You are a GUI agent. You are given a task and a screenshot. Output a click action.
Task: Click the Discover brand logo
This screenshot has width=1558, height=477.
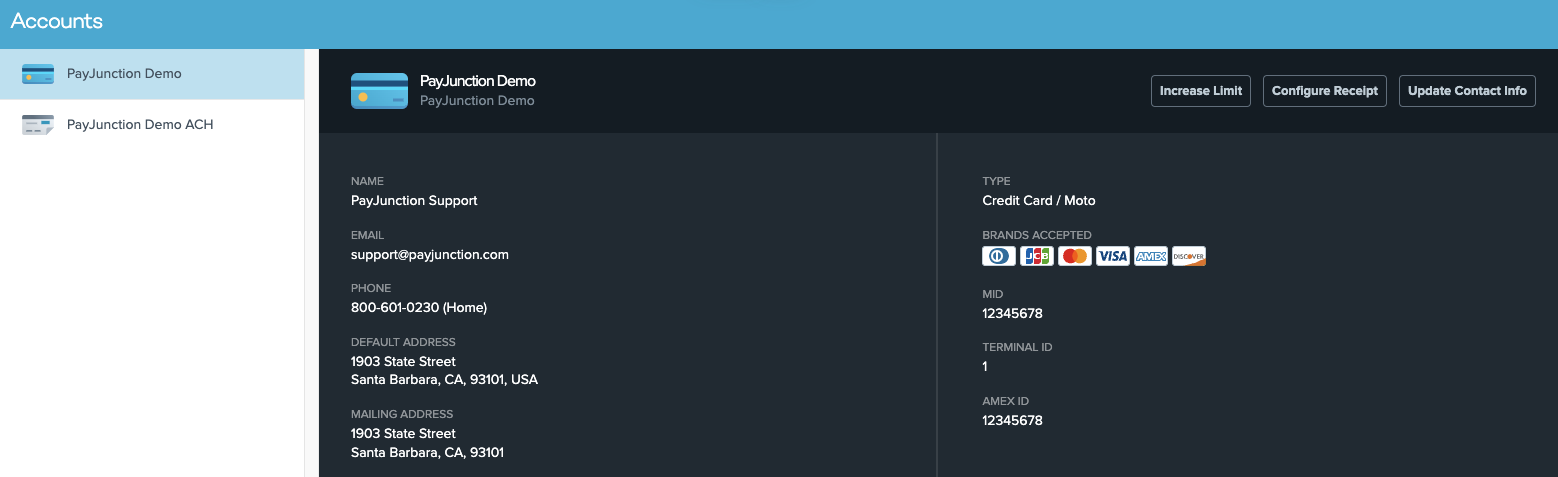[1189, 257]
